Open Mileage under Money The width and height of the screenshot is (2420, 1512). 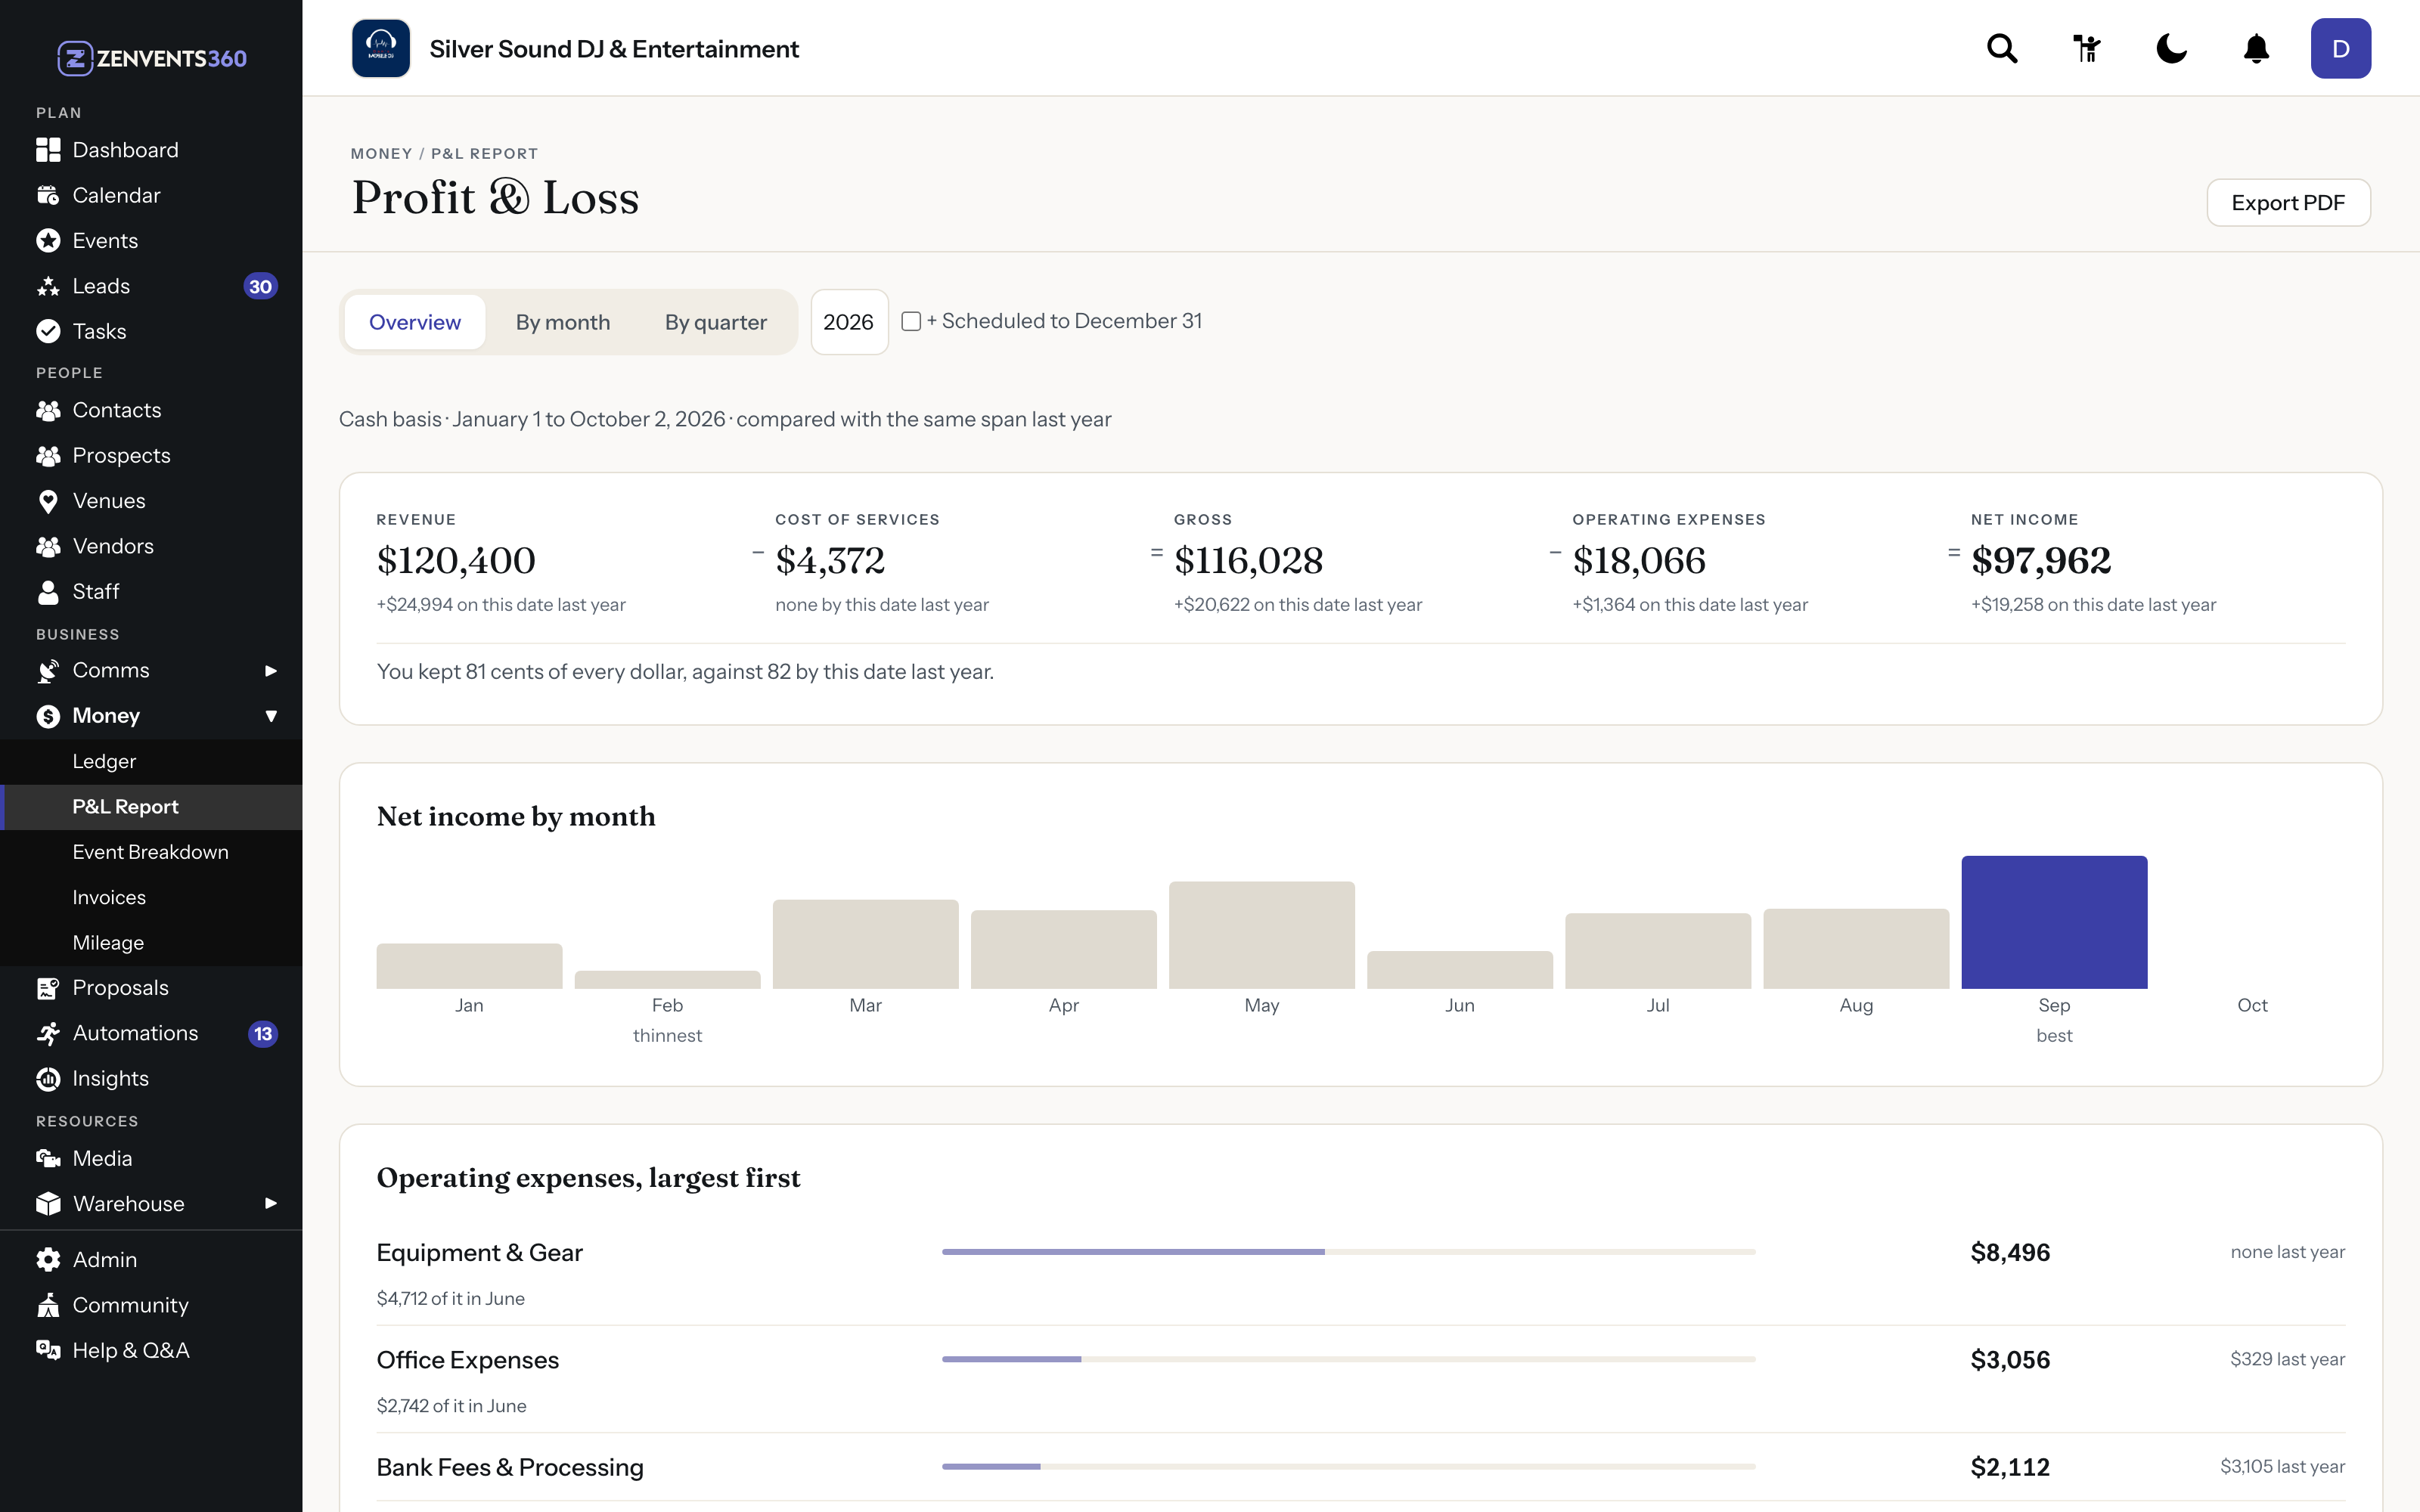click(151, 943)
